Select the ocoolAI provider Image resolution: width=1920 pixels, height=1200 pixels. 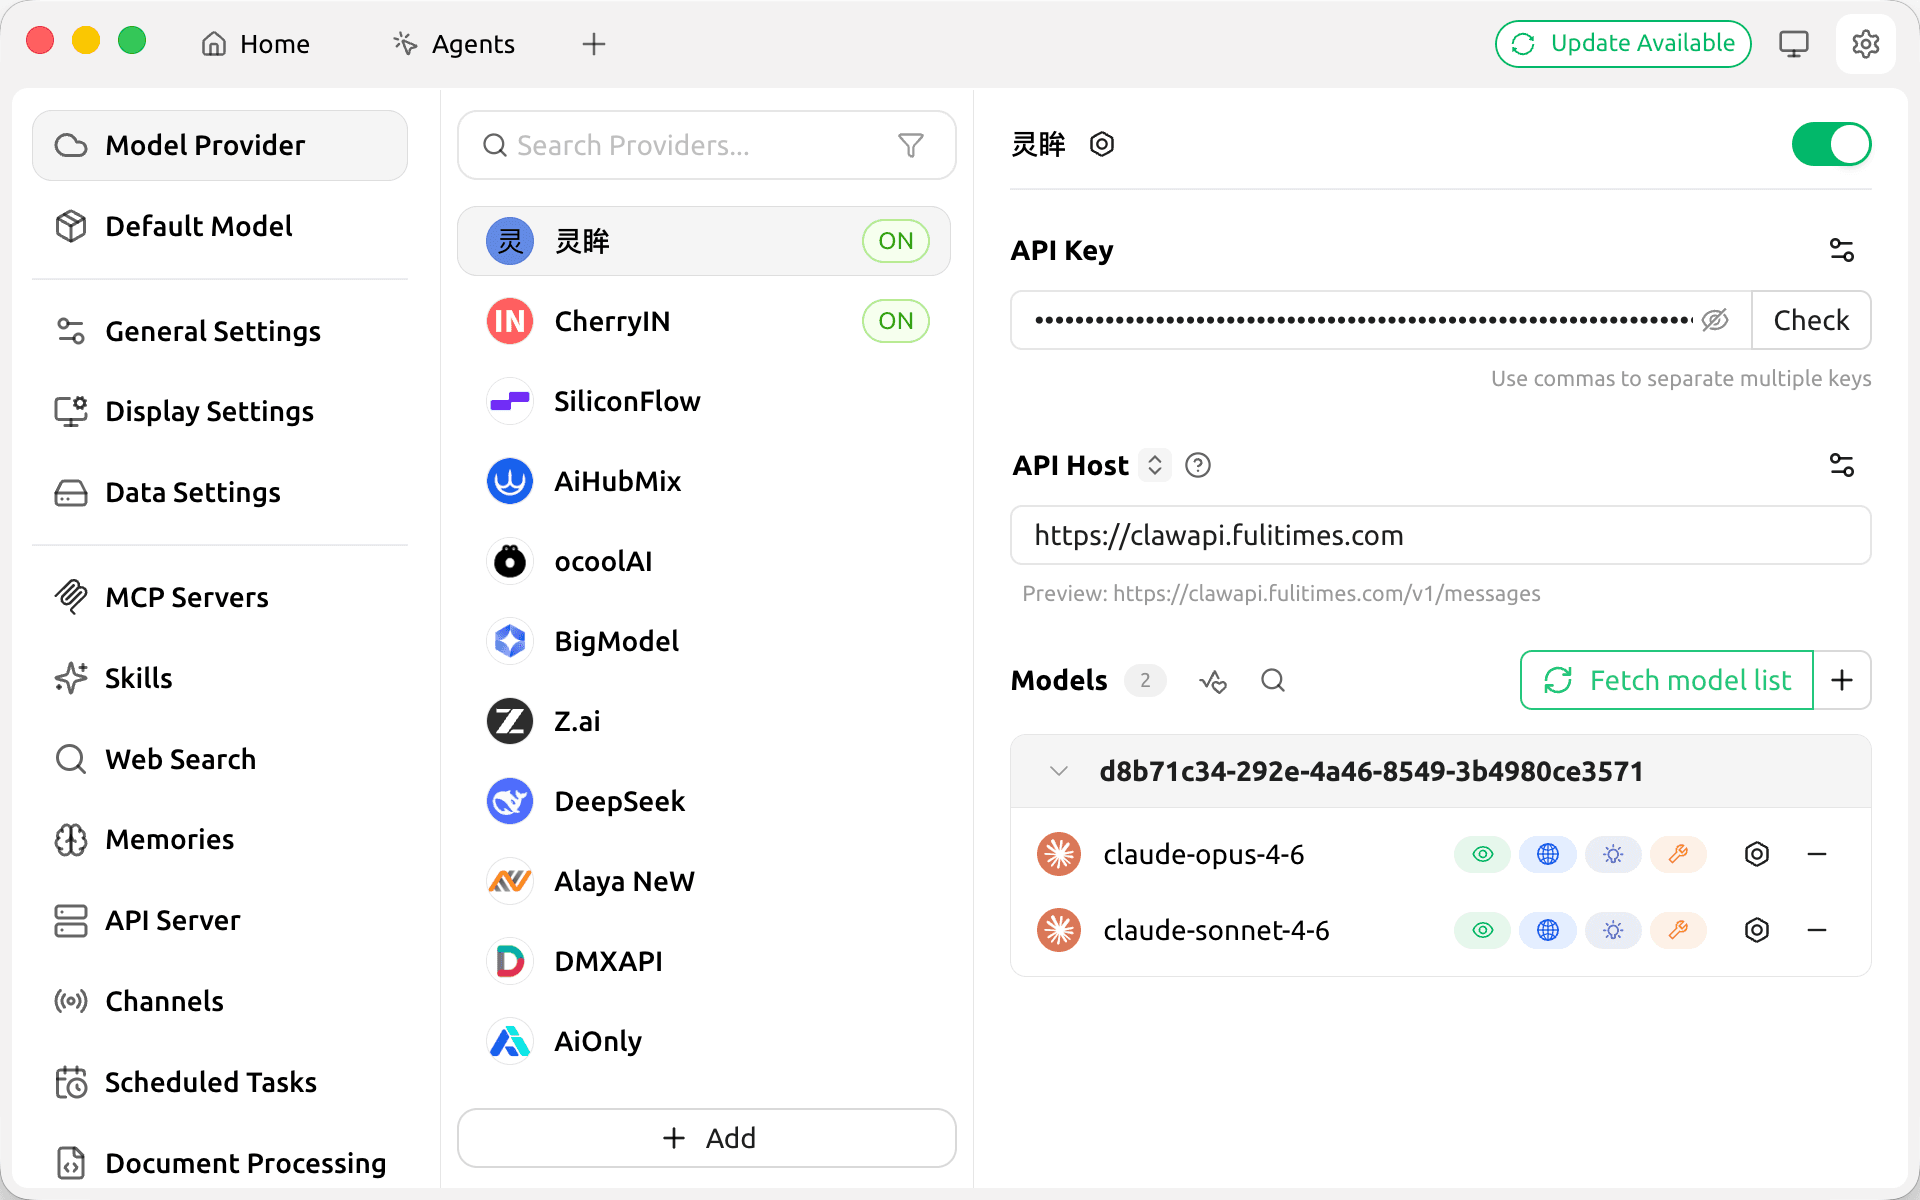click(704, 561)
